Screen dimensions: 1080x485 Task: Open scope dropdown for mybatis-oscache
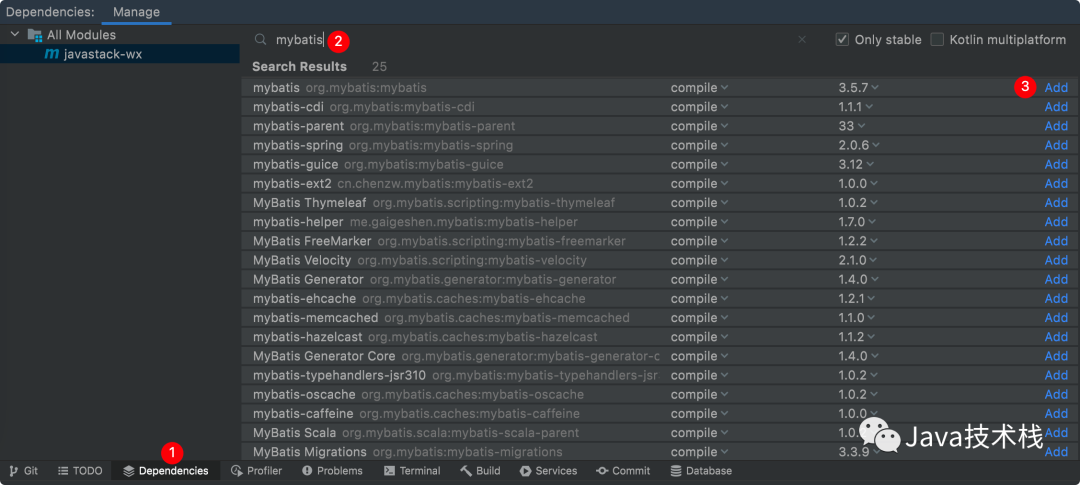pyautogui.click(x=700, y=395)
